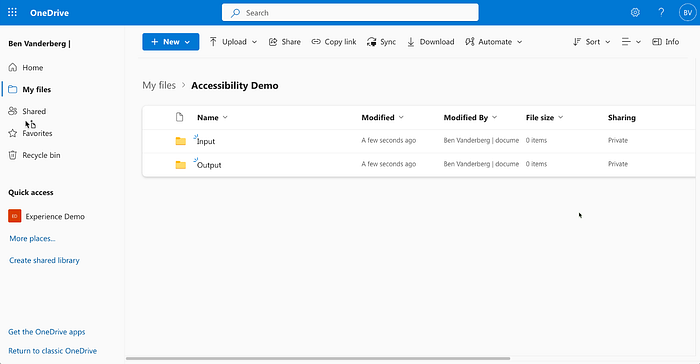Open Recycle bin in the sidebar

(41, 155)
